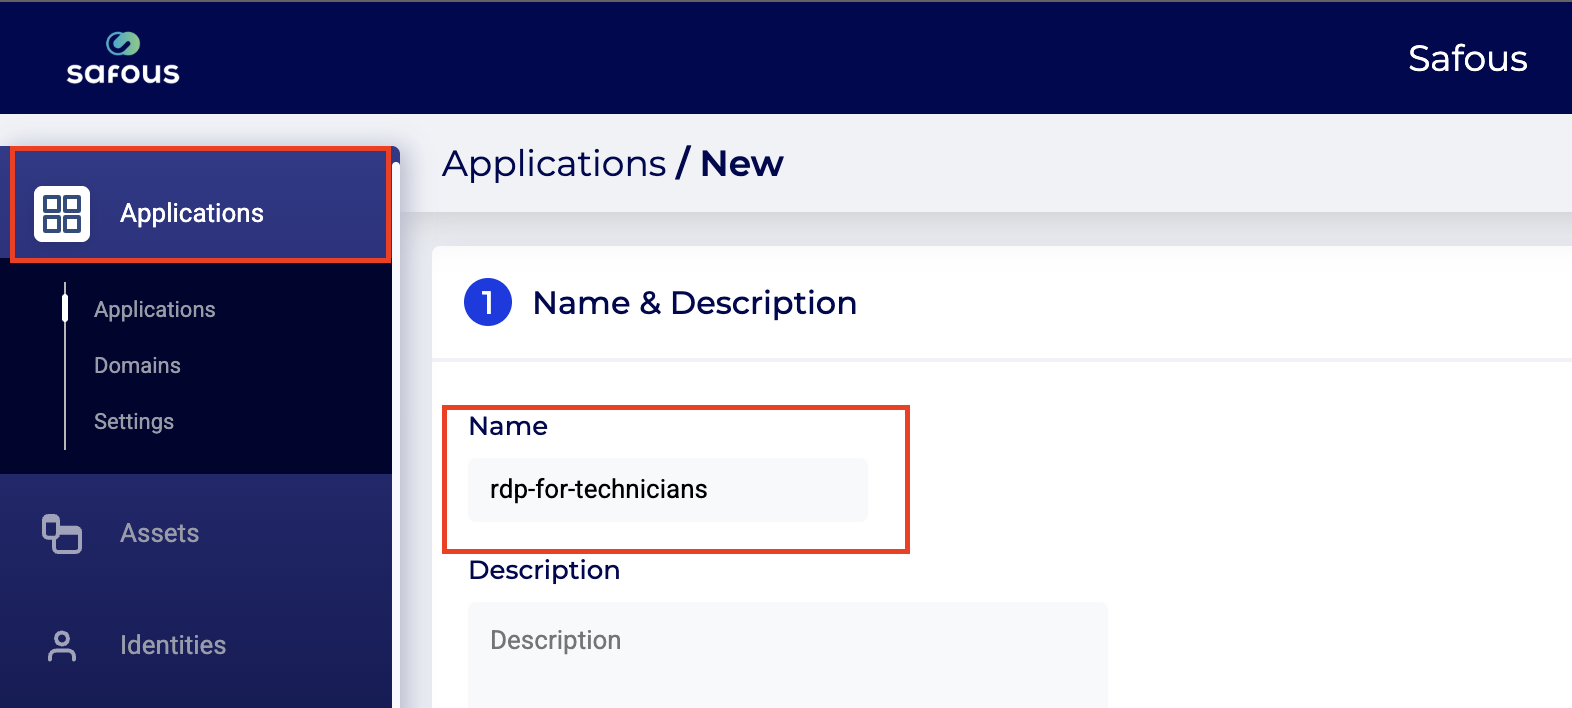
Task: Click the Name field label
Action: (x=508, y=427)
